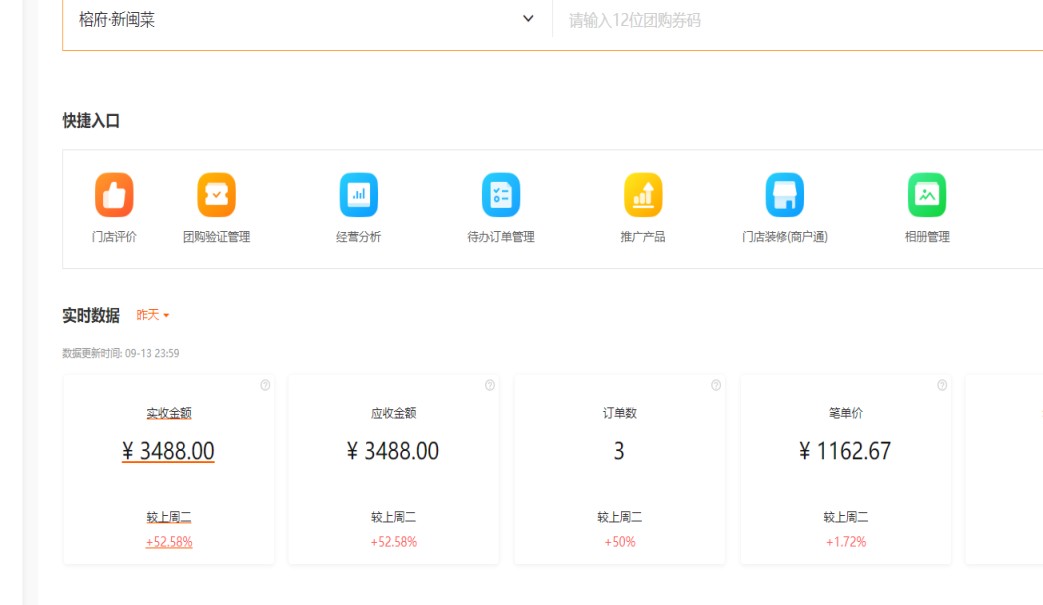1043x605 pixels.
Task: Click the +52.58% link under 实收金额
Action: (169, 542)
